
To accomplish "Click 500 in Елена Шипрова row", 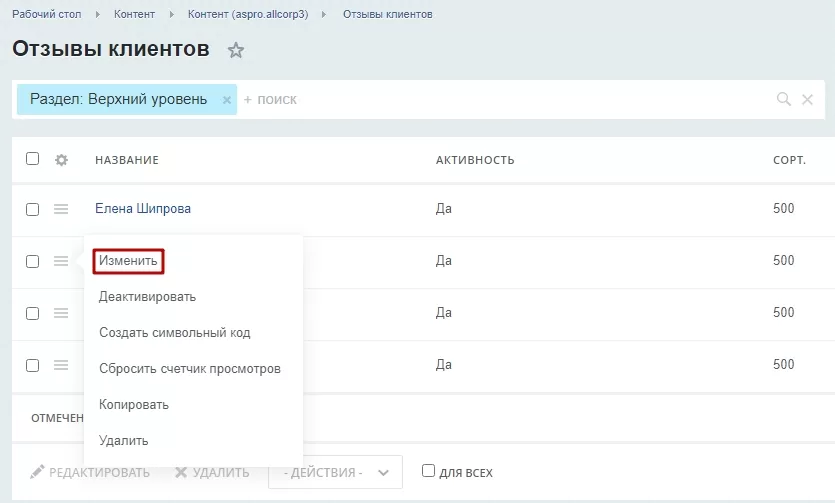I will [x=783, y=208].
